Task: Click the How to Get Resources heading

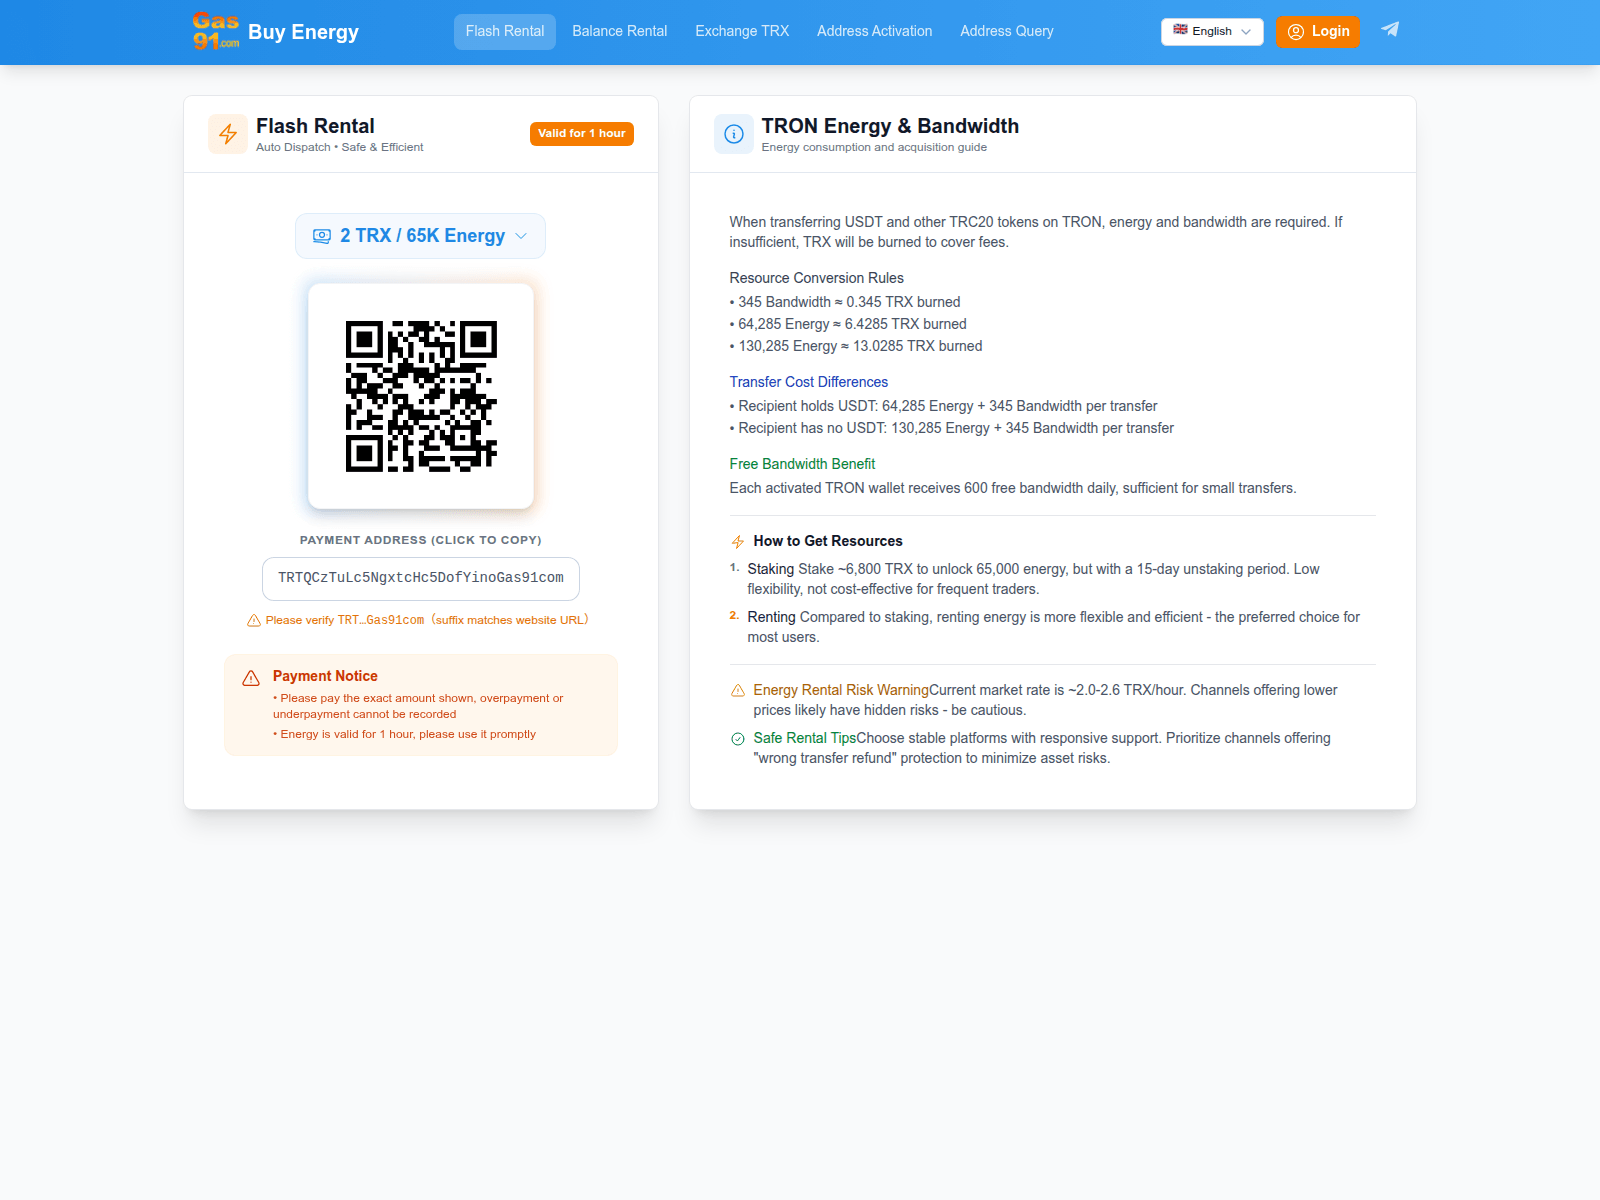Action: [x=828, y=541]
